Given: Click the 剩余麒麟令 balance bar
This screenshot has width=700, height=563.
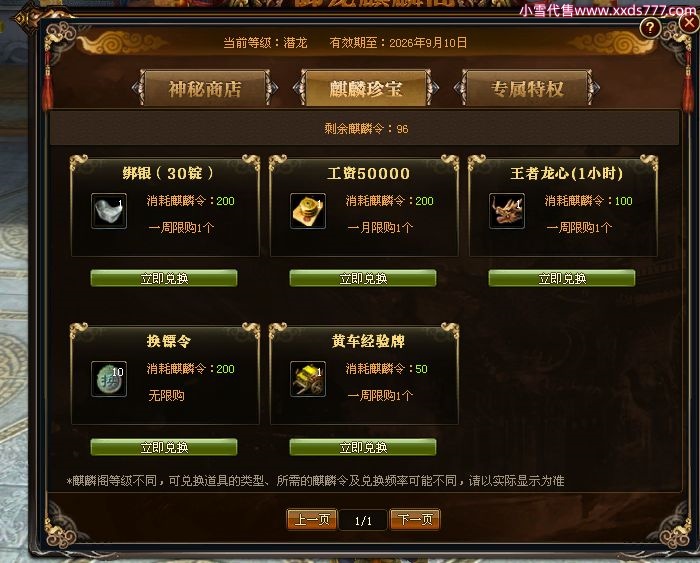Looking at the screenshot, I should click(364, 129).
